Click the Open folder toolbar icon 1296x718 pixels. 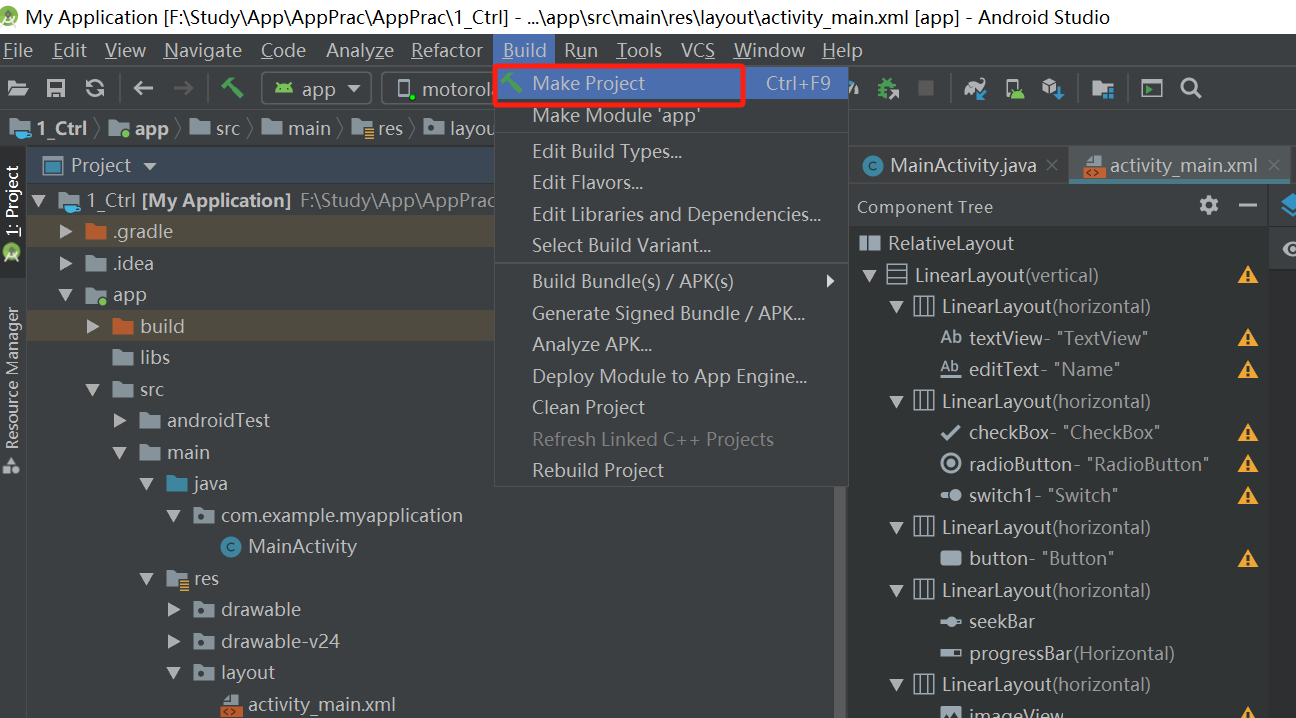[18, 88]
